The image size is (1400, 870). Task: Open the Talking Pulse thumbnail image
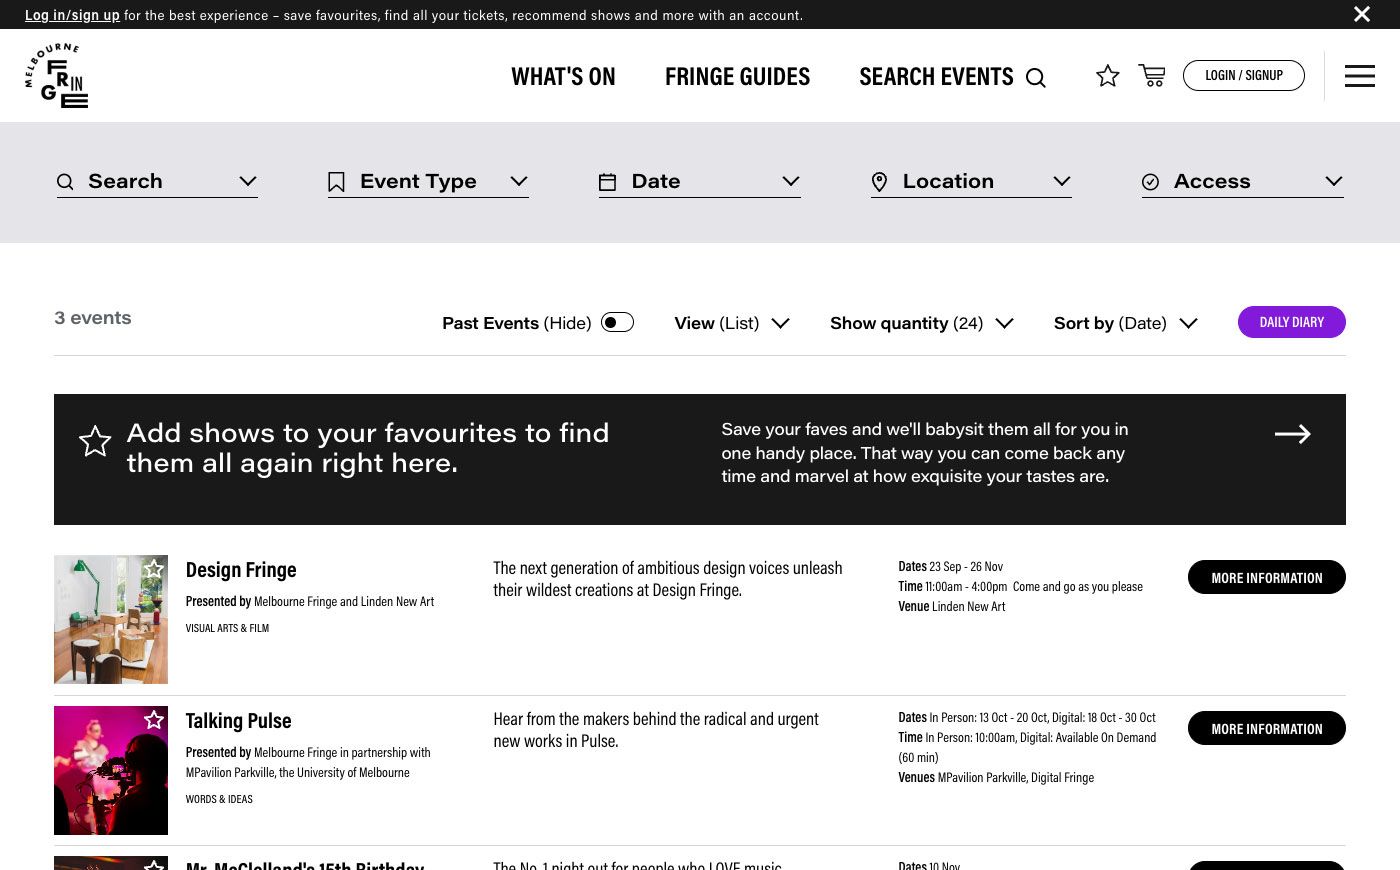(x=111, y=770)
